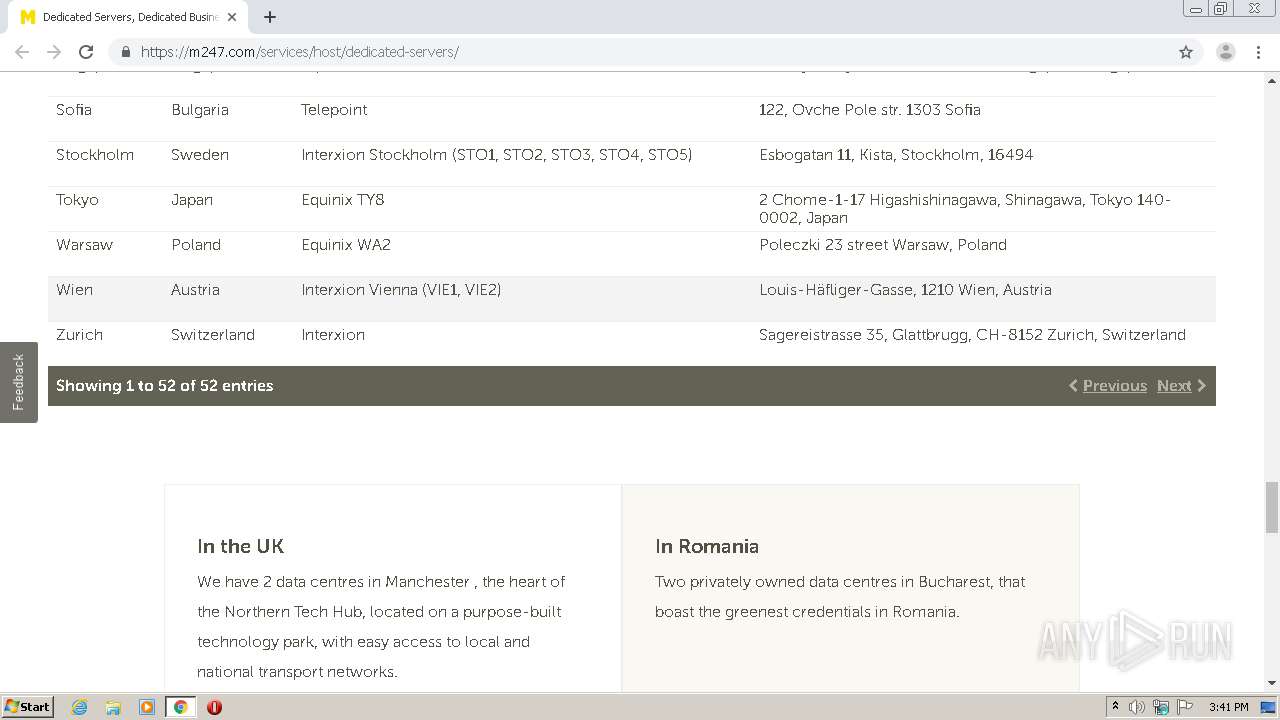Click the page vertical scrollbar thumb
Image resolution: width=1280 pixels, height=720 pixels.
point(1271,507)
